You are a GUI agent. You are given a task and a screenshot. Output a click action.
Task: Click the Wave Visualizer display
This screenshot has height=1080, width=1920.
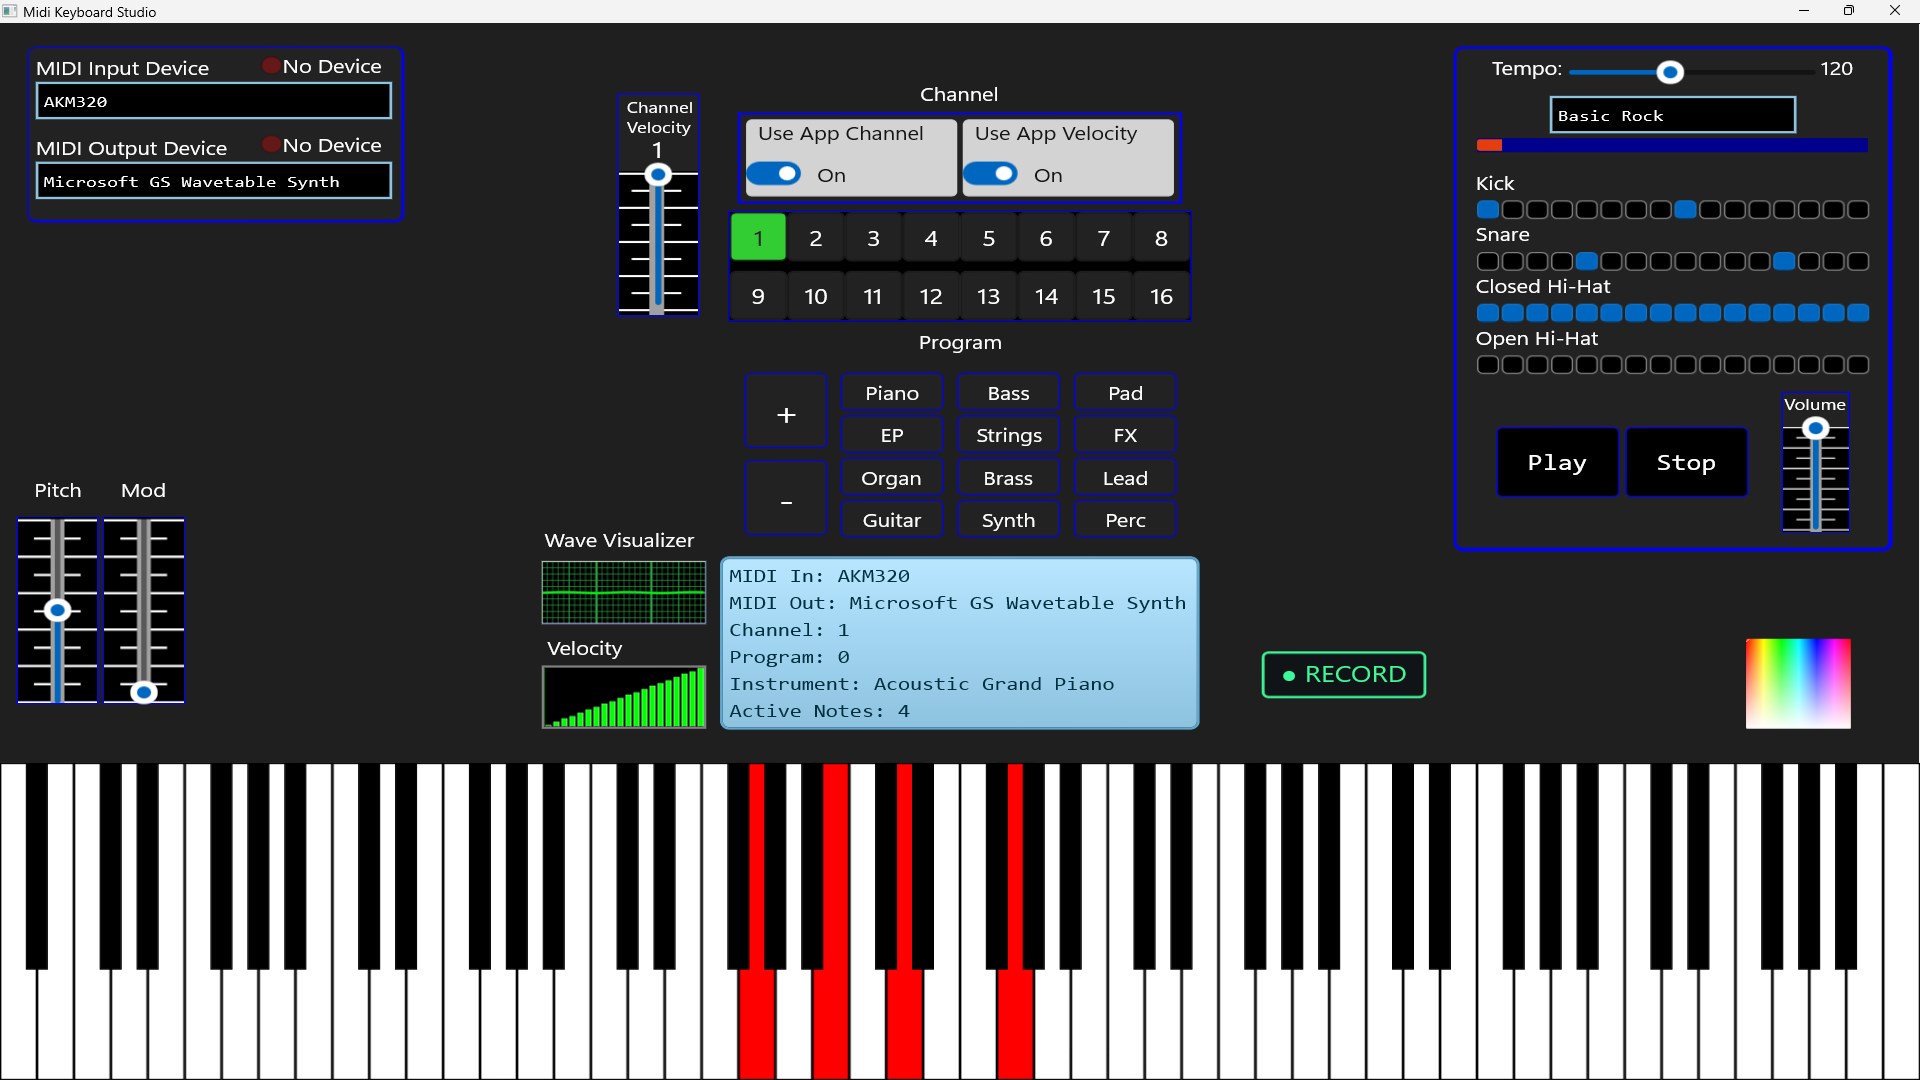(x=624, y=592)
